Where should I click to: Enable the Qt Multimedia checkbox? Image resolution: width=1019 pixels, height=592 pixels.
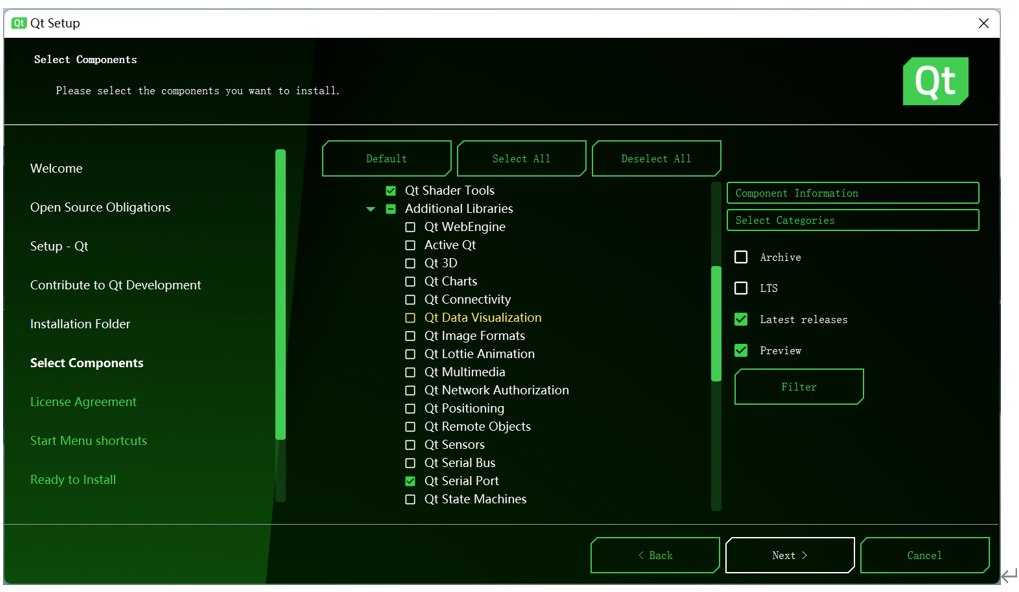pos(410,372)
